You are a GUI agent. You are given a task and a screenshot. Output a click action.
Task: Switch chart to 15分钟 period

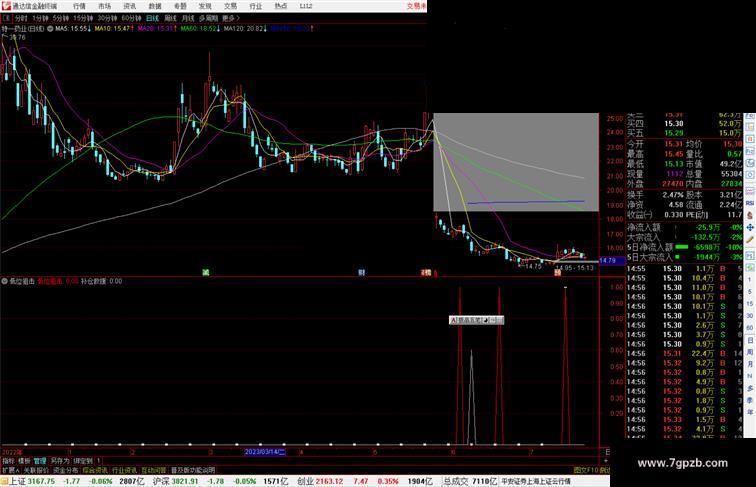click(83, 18)
